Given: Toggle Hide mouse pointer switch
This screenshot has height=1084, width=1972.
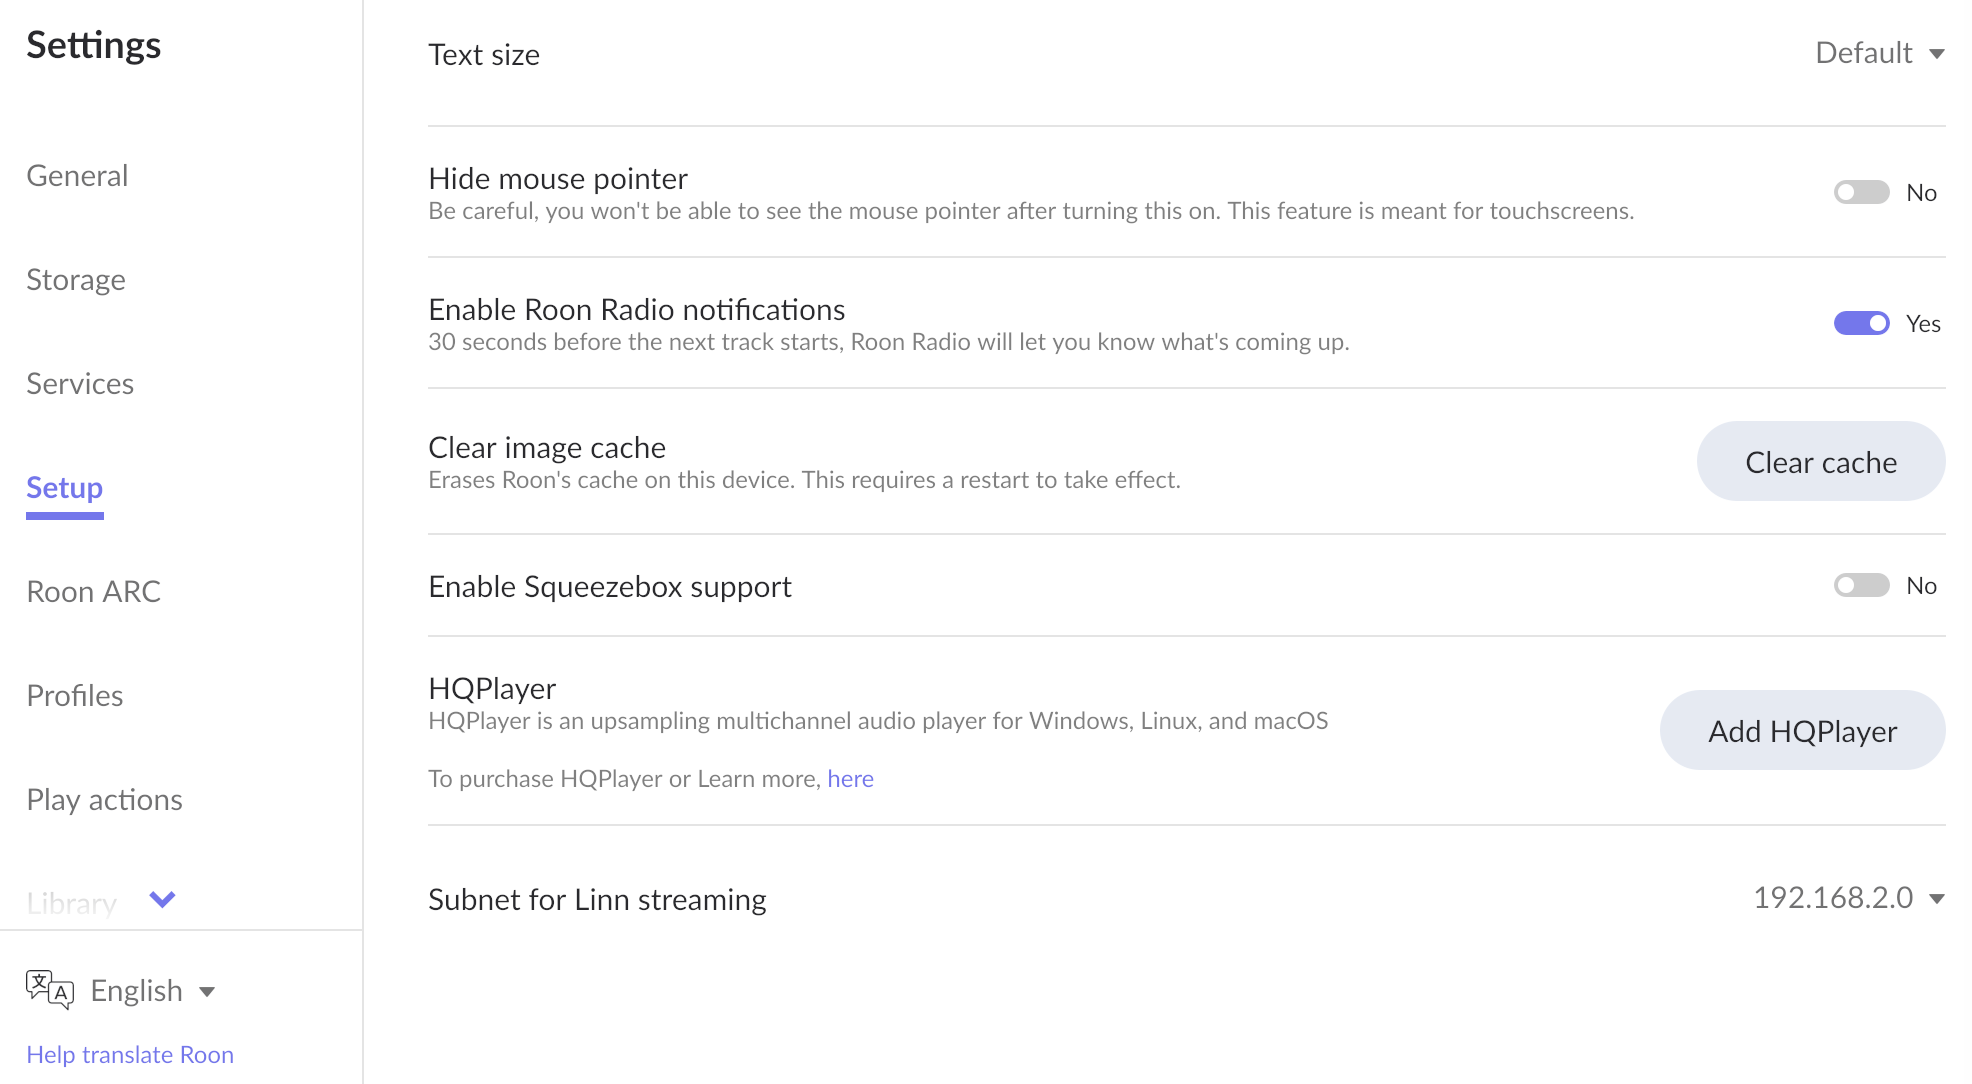Looking at the screenshot, I should coord(1861,192).
